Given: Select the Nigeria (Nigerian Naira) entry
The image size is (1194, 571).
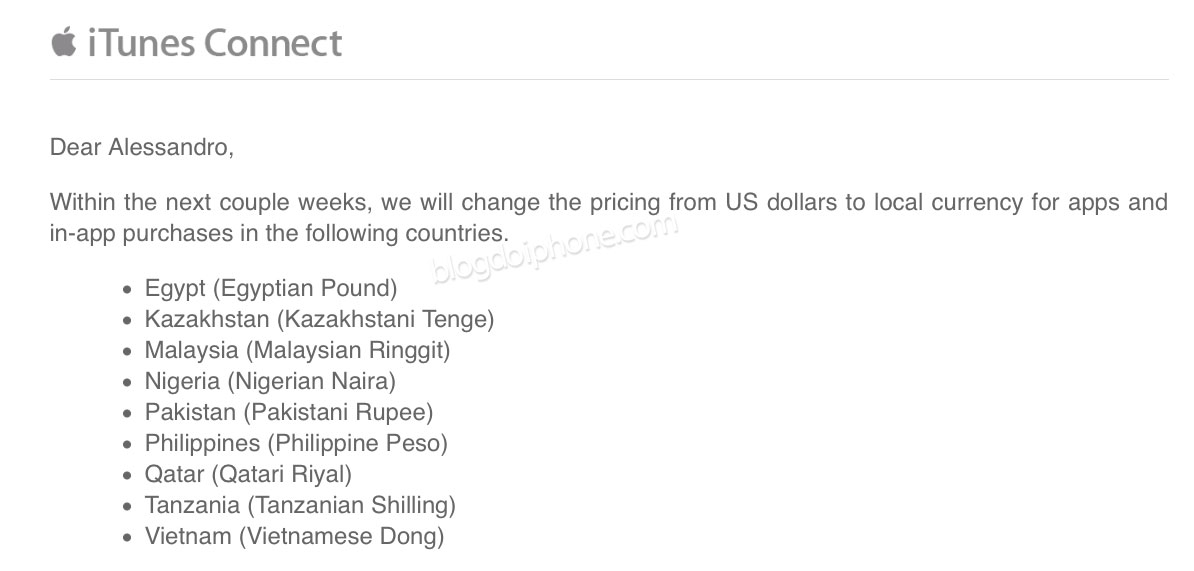Looking at the screenshot, I should (x=270, y=381).
